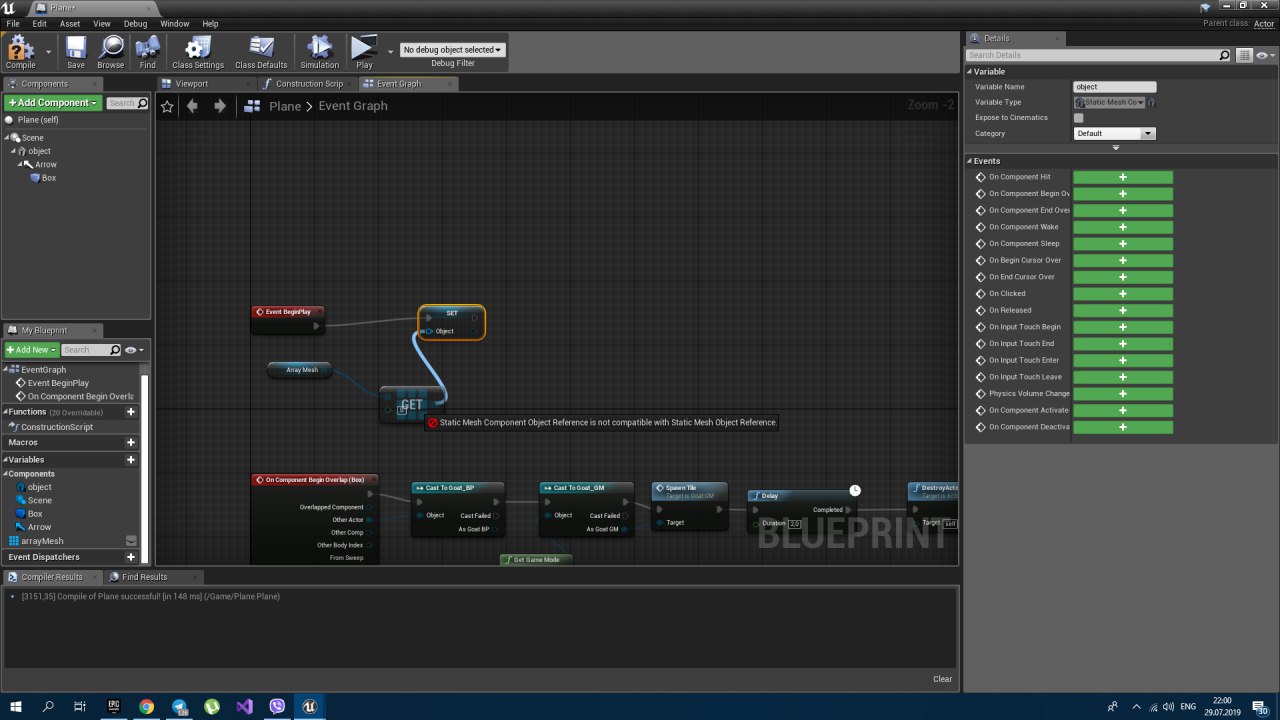Open the Asset menu
The width and height of the screenshot is (1280, 720).
[70, 23]
